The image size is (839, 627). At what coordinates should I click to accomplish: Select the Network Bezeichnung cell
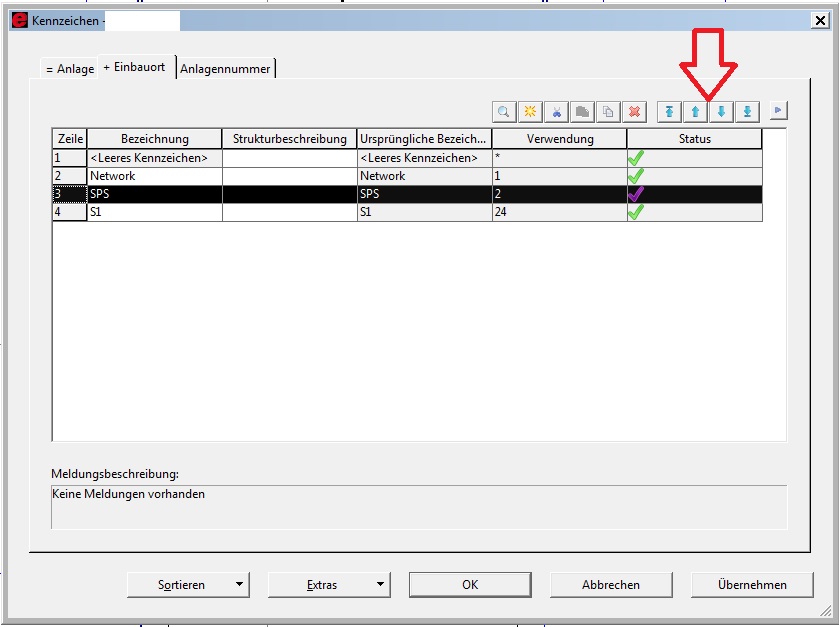(155, 176)
